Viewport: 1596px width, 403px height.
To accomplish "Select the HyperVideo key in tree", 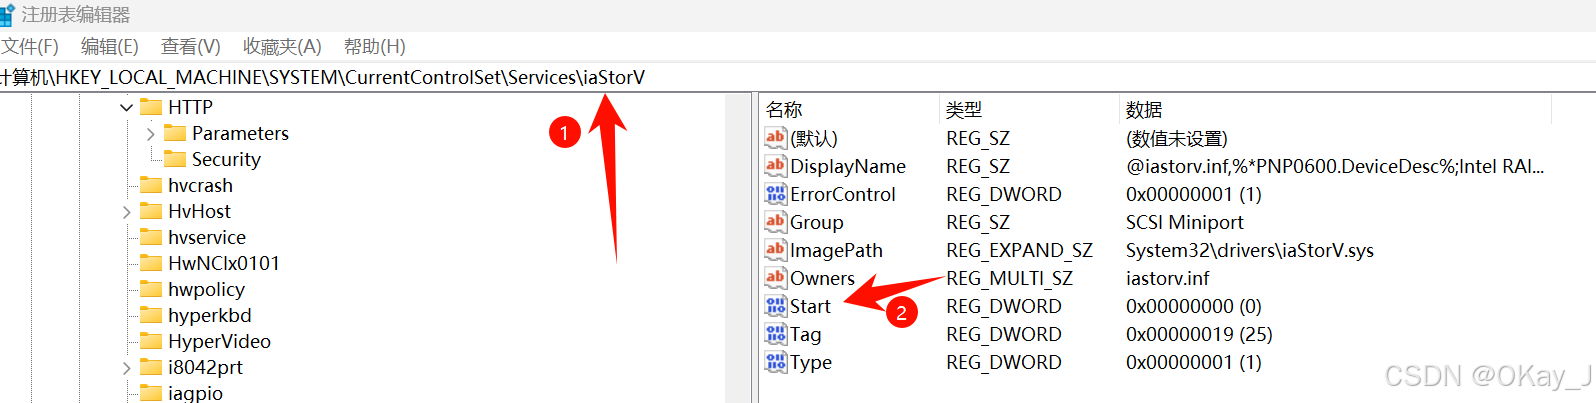I will click(219, 341).
